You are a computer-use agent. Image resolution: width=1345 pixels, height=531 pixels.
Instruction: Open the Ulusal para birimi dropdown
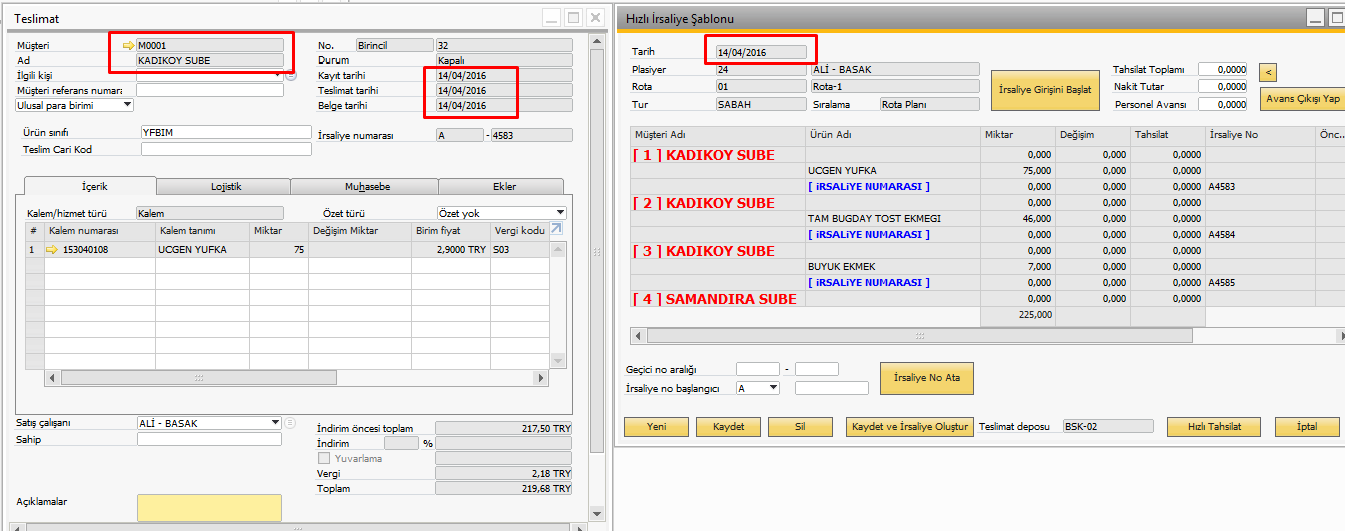[x=127, y=104]
